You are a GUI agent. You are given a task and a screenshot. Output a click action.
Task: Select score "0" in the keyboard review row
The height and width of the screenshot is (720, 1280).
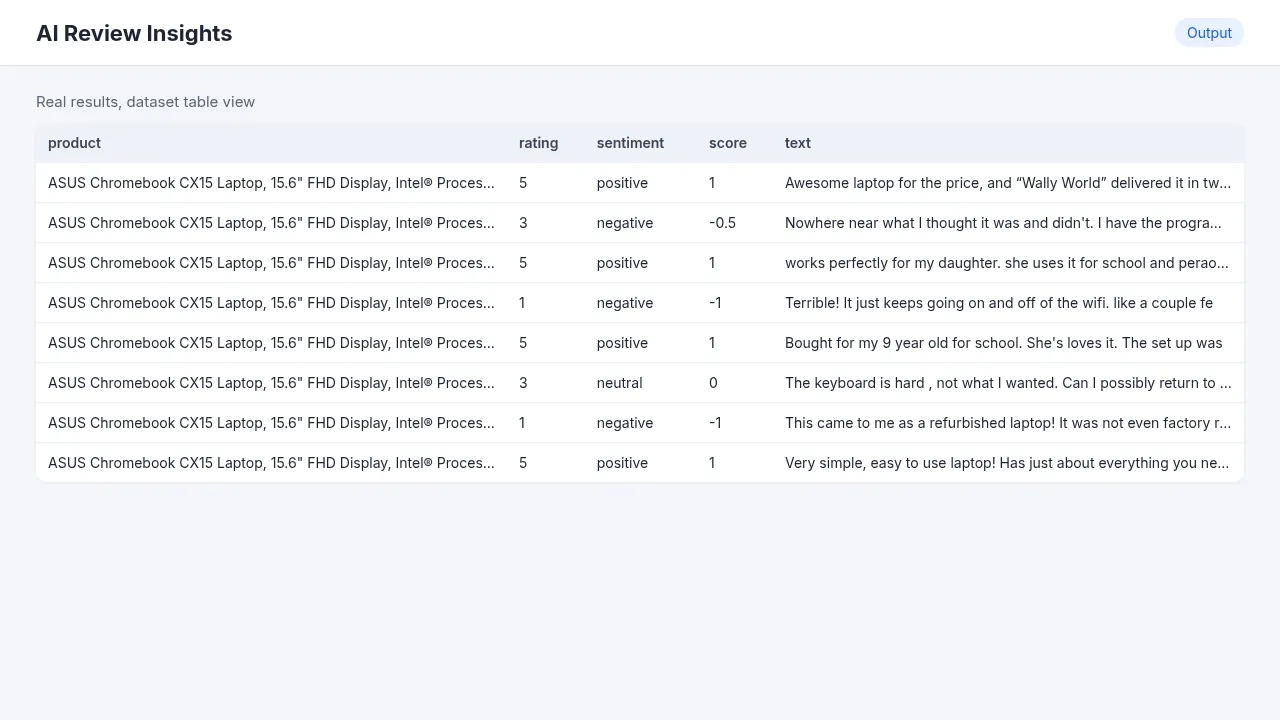[713, 383]
